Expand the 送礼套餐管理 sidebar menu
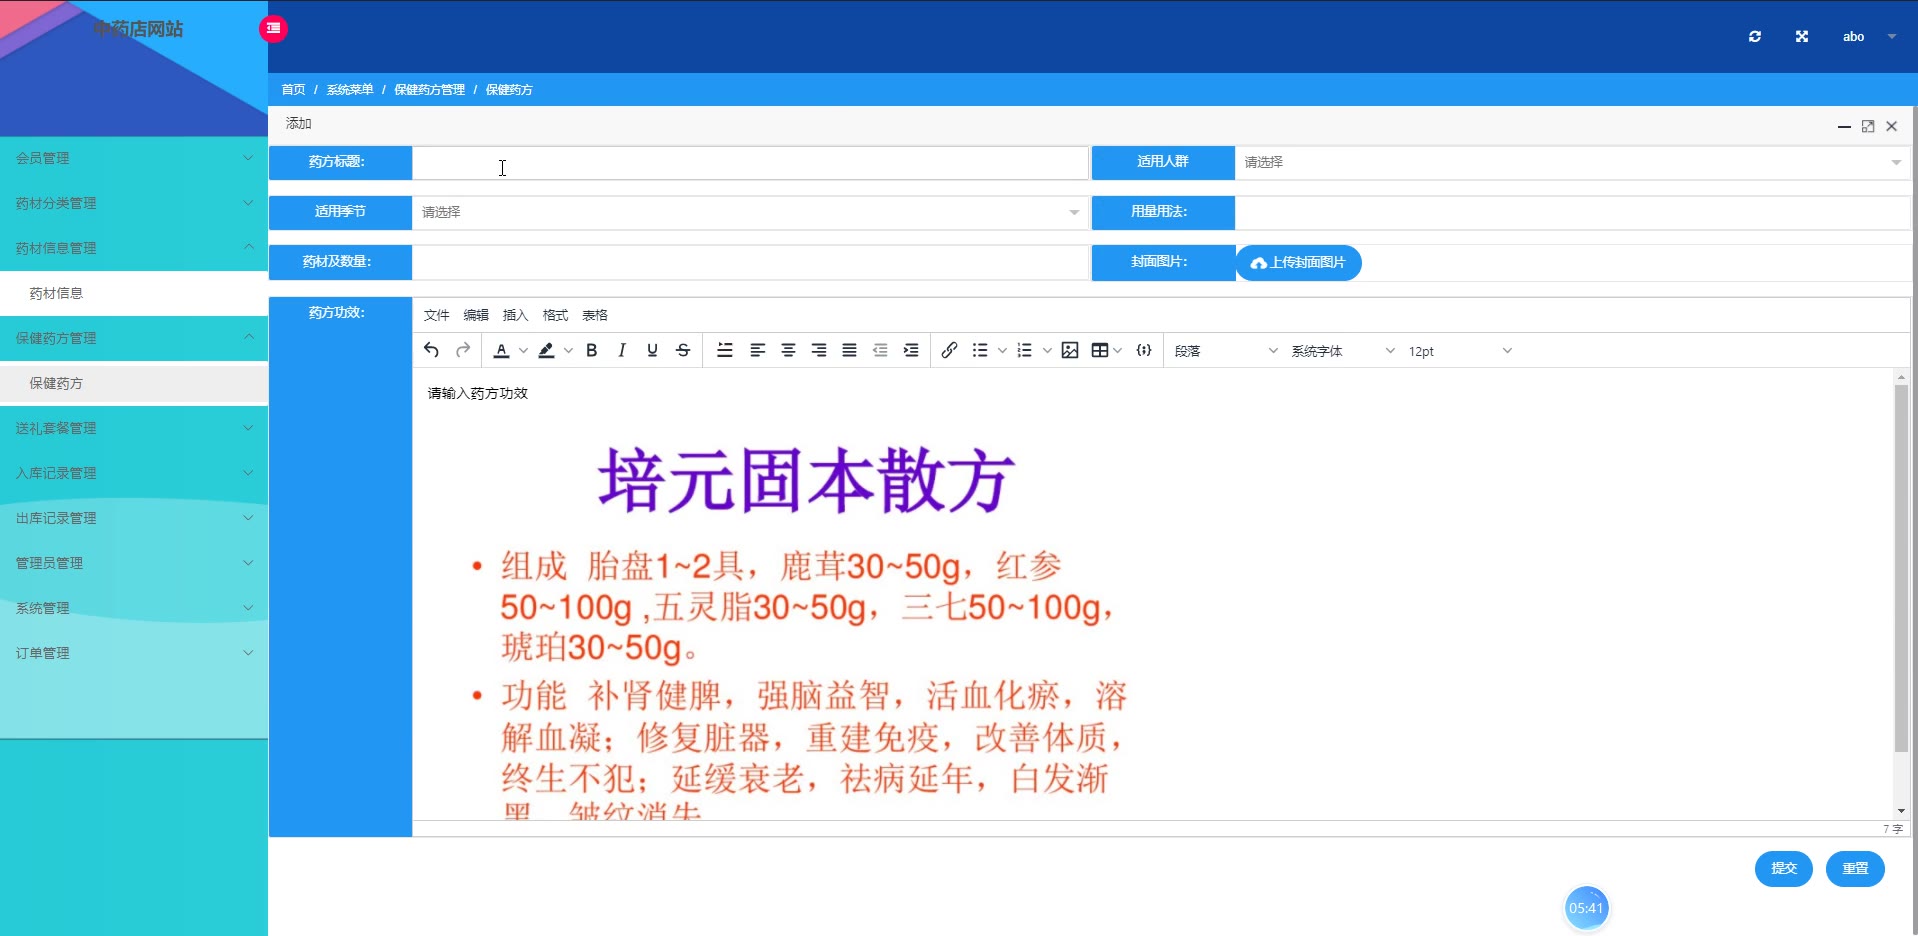 point(134,428)
